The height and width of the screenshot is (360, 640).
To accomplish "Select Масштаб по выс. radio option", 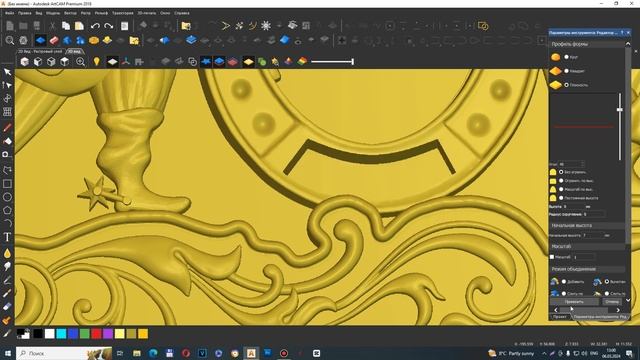I will [x=561, y=189].
